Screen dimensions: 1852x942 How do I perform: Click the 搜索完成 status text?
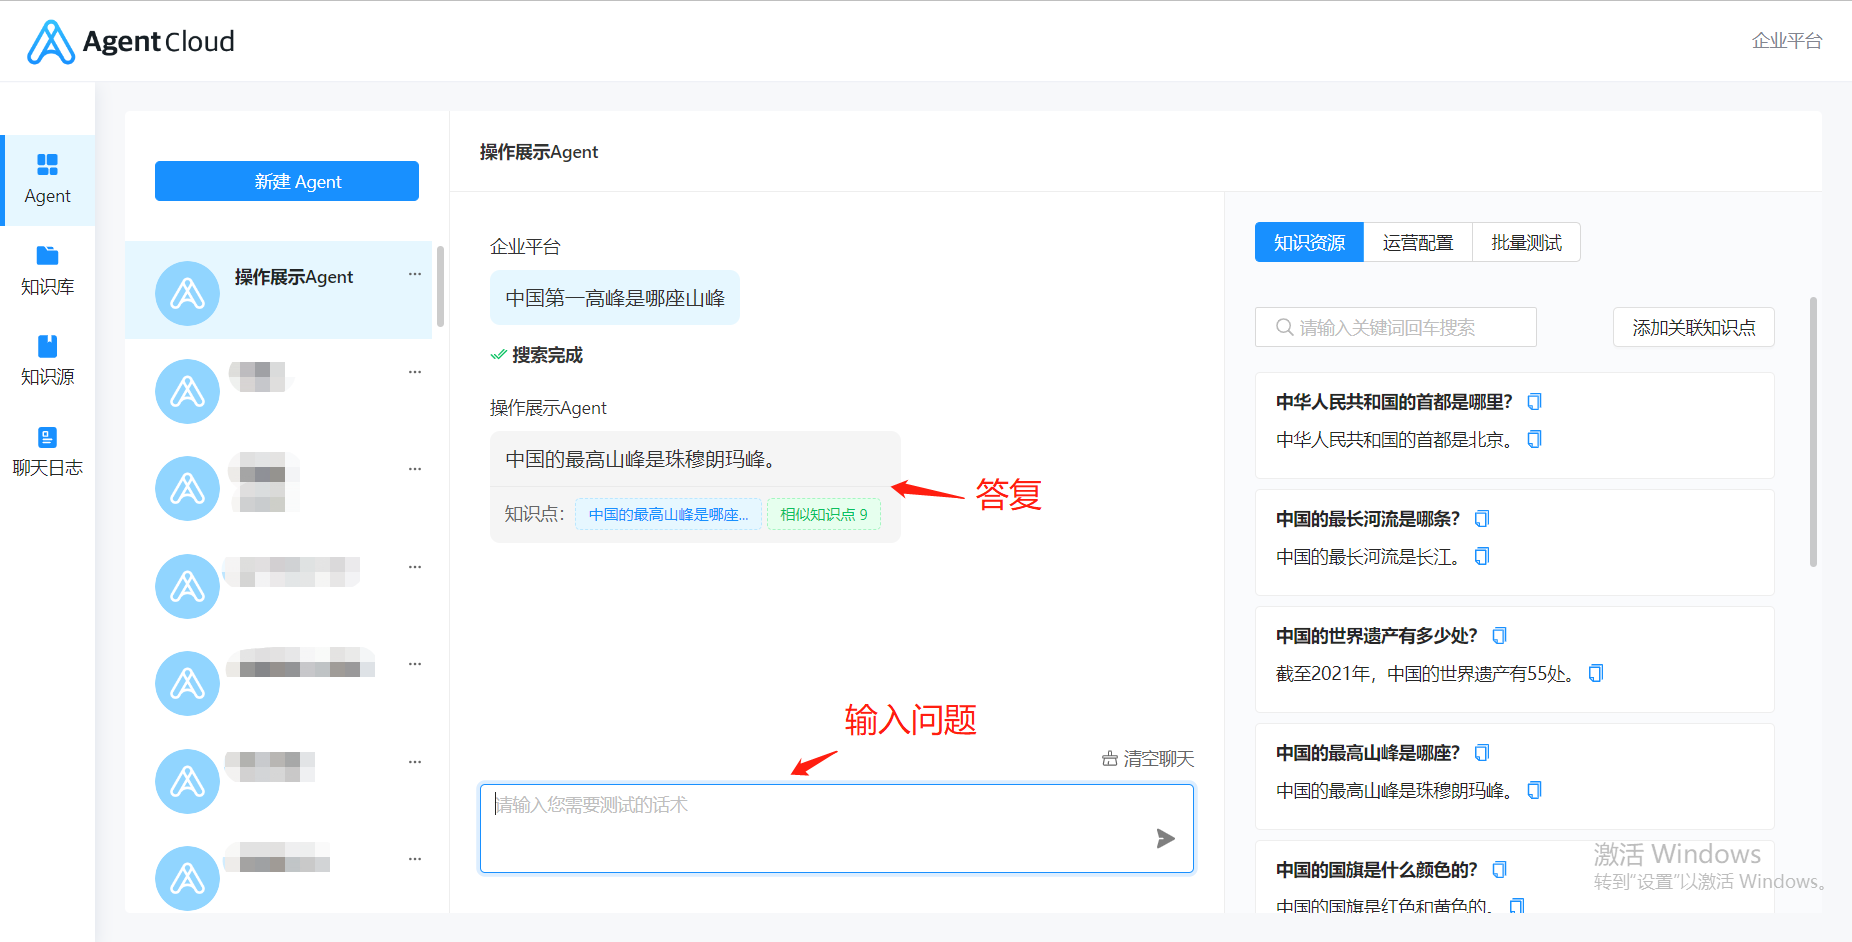click(x=547, y=355)
